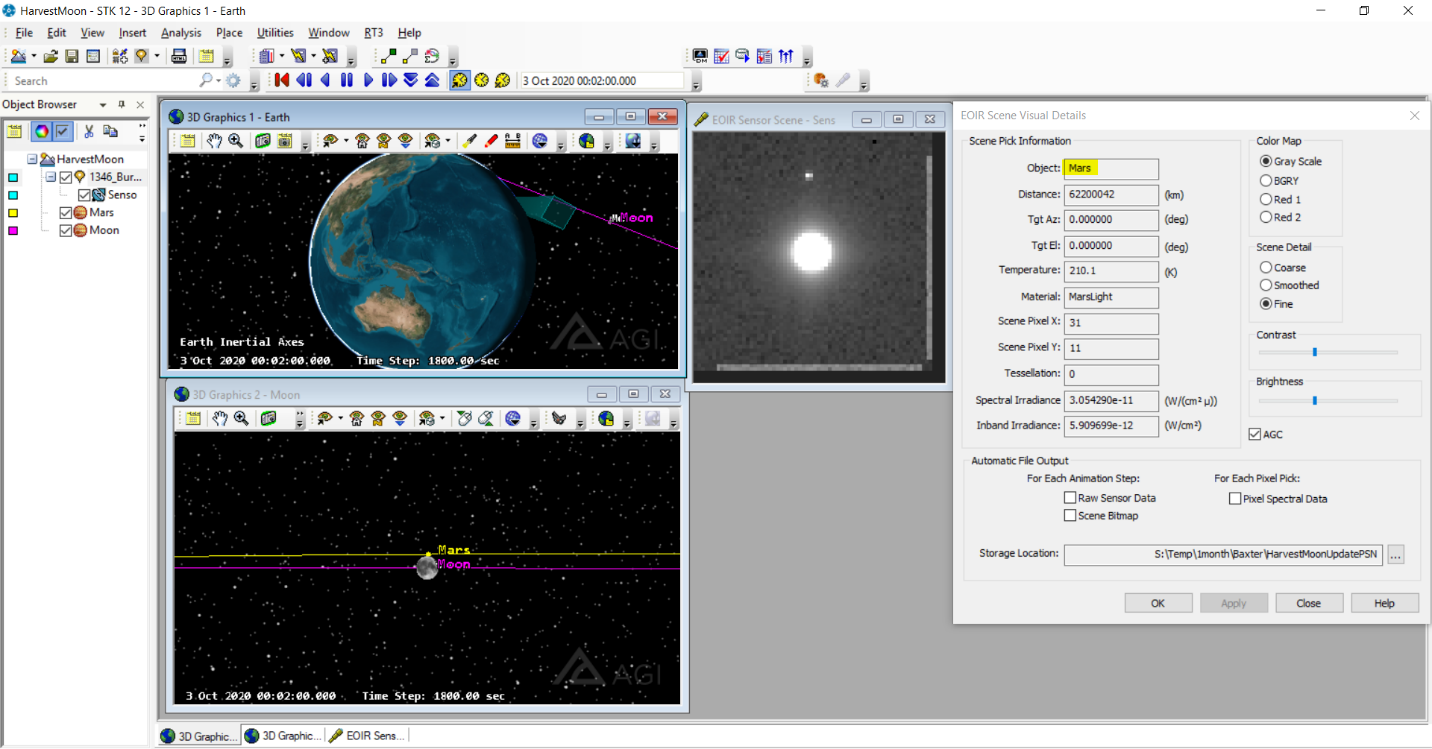The image size is (1432, 749).
Task: Open the File menu
Action: [x=24, y=33]
